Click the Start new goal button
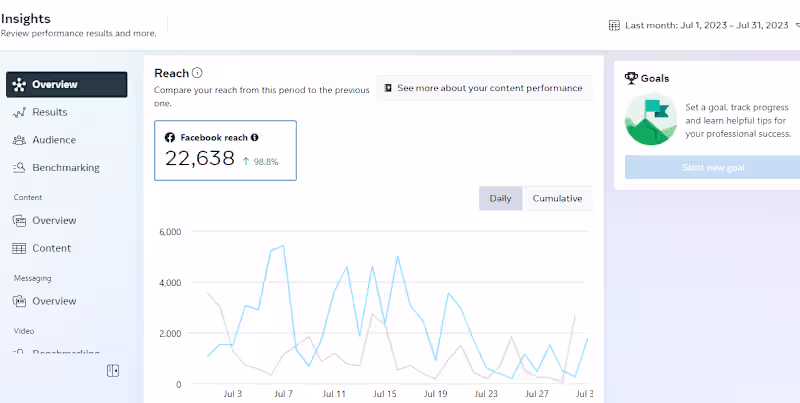The height and width of the screenshot is (403, 800). 710,167
